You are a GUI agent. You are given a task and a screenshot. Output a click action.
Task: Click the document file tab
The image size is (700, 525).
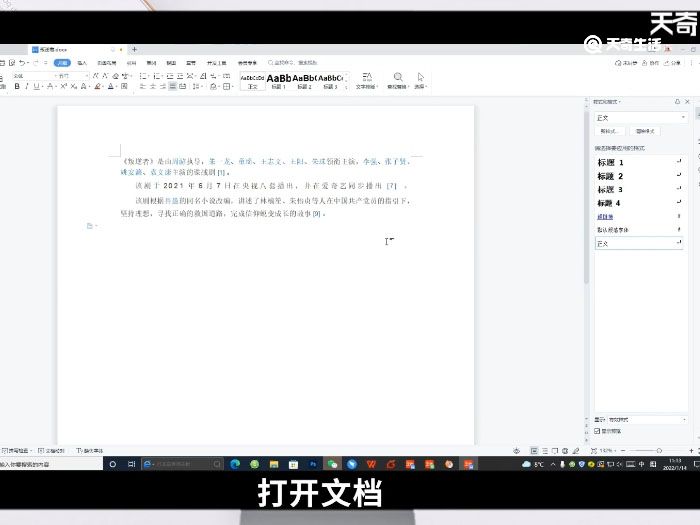pyautogui.click(x=76, y=49)
